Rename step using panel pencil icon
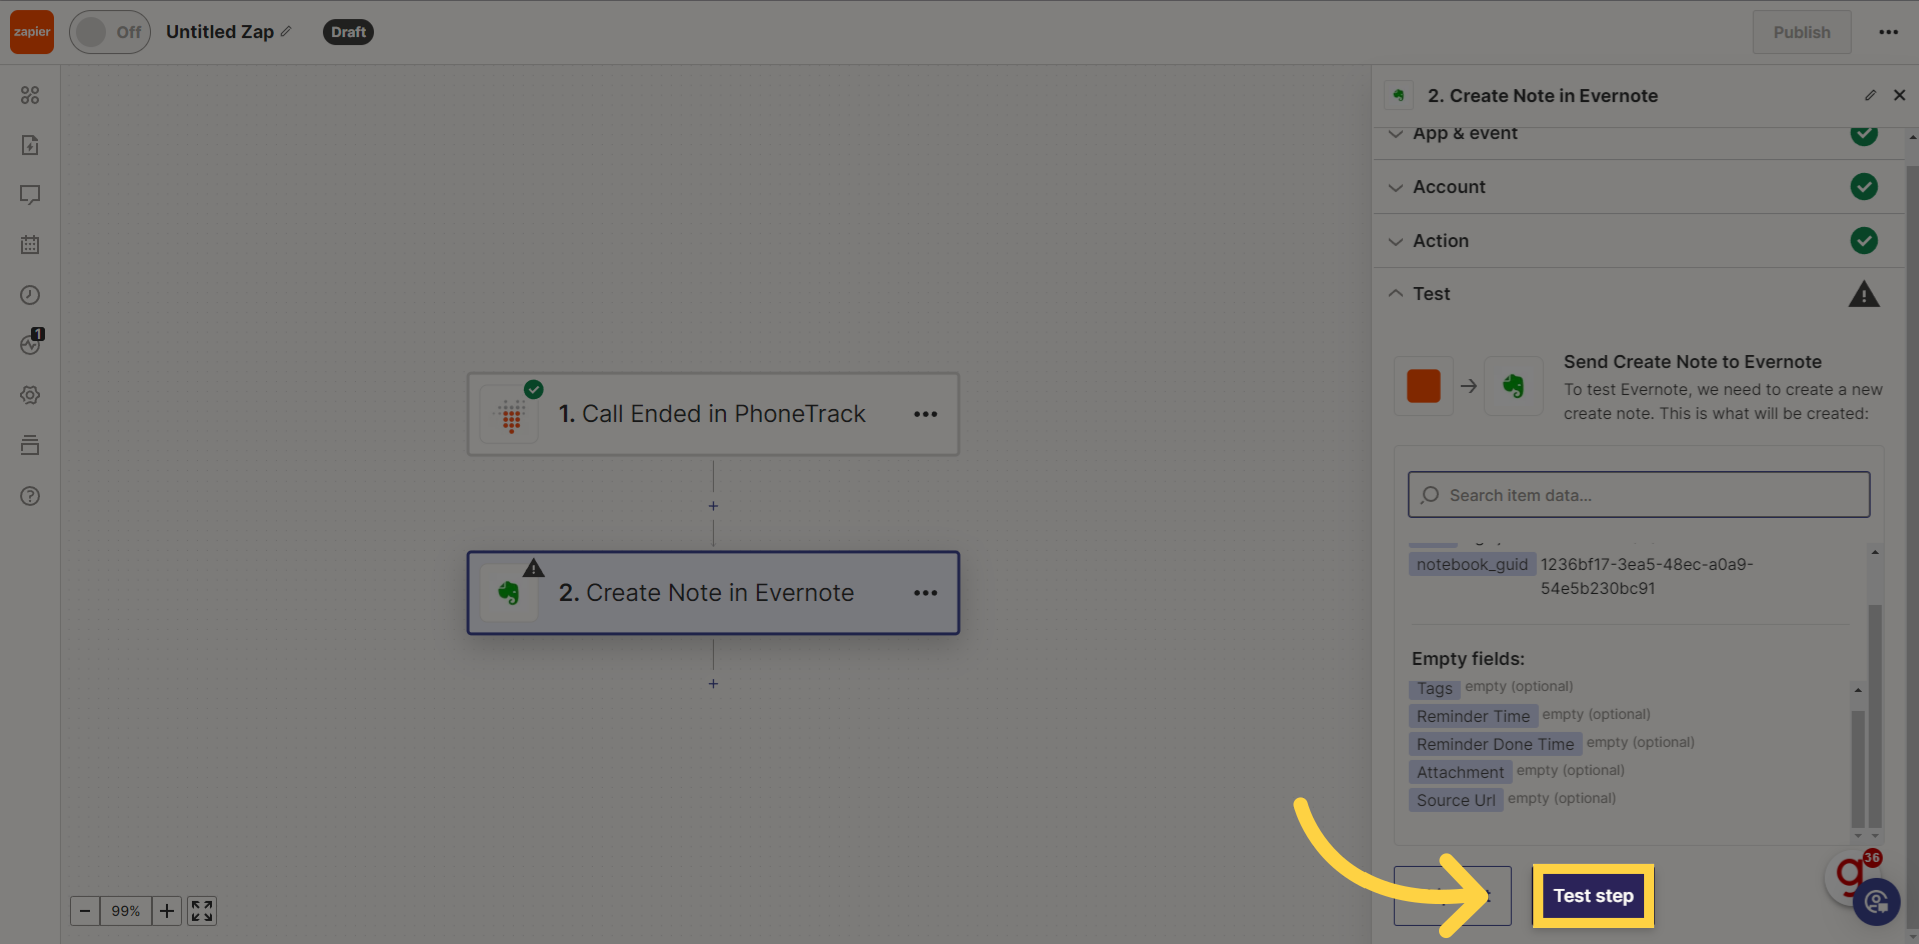 click(1870, 96)
